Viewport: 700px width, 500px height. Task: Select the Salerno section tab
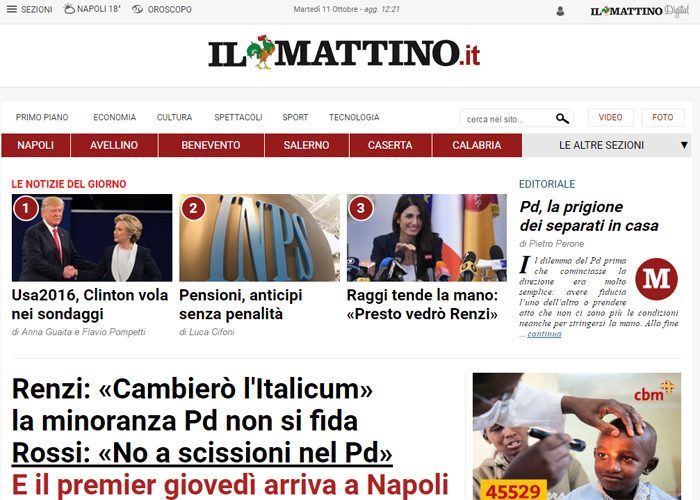(306, 145)
